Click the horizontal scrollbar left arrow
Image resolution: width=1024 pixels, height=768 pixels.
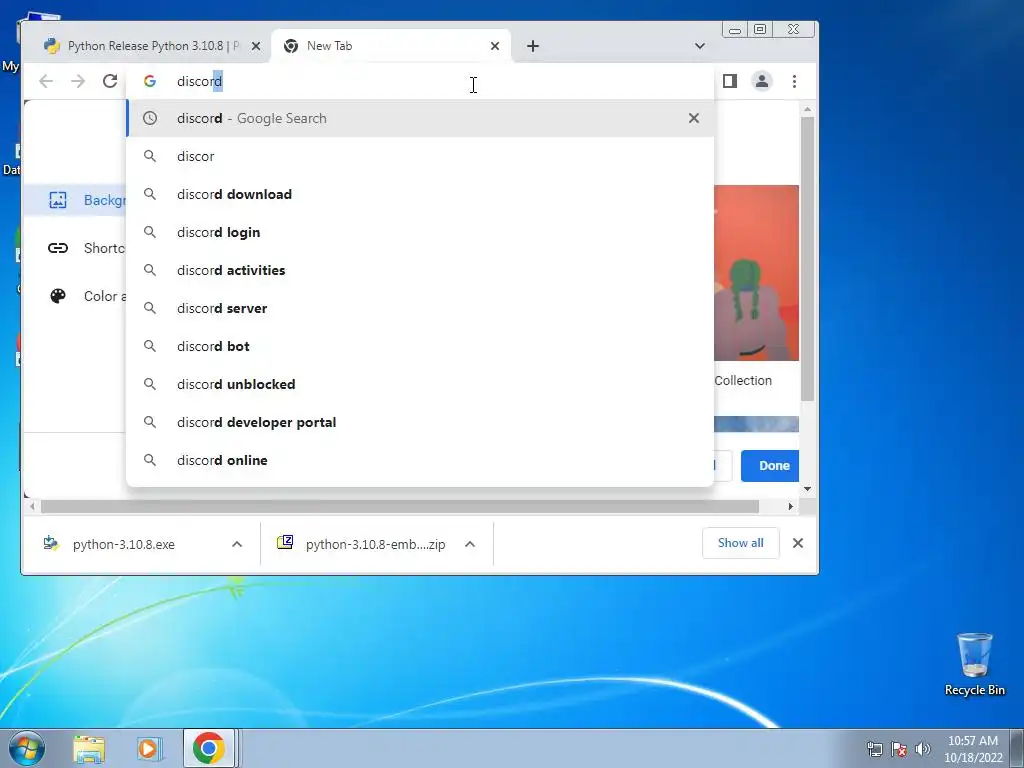pyautogui.click(x=32, y=506)
